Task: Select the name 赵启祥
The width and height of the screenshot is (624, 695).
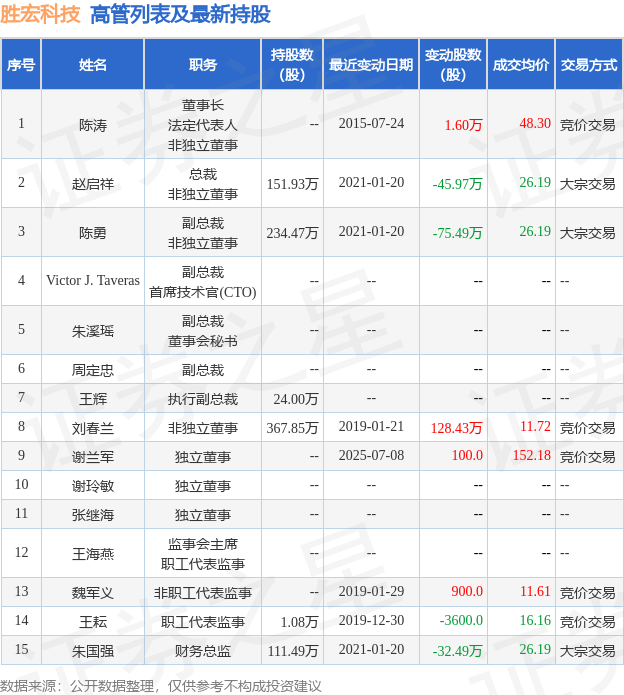Action: [x=93, y=184]
